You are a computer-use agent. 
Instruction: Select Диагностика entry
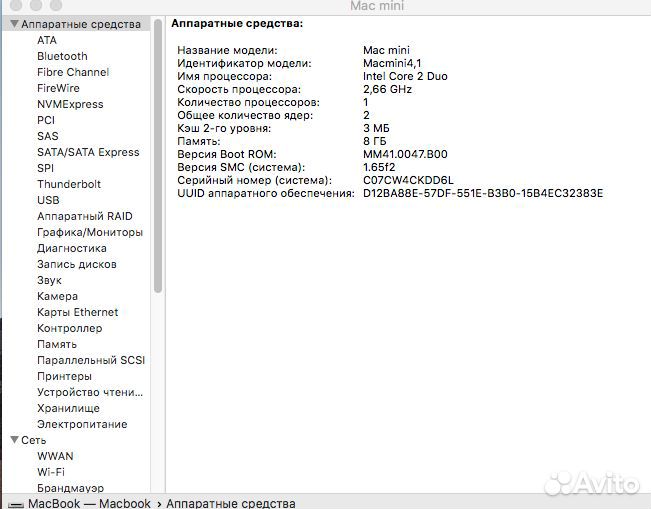tap(72, 248)
